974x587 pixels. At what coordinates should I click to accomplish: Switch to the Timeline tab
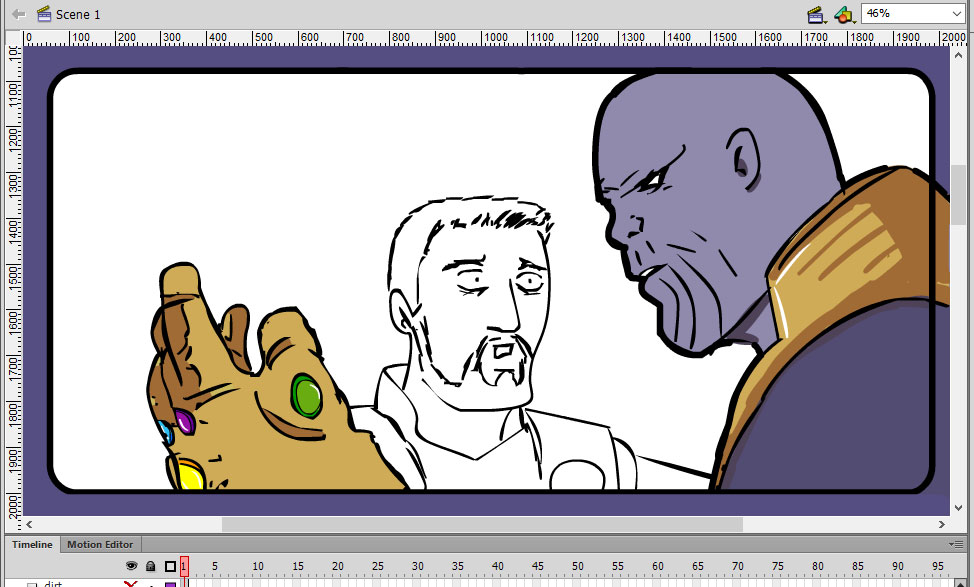pyautogui.click(x=32, y=544)
